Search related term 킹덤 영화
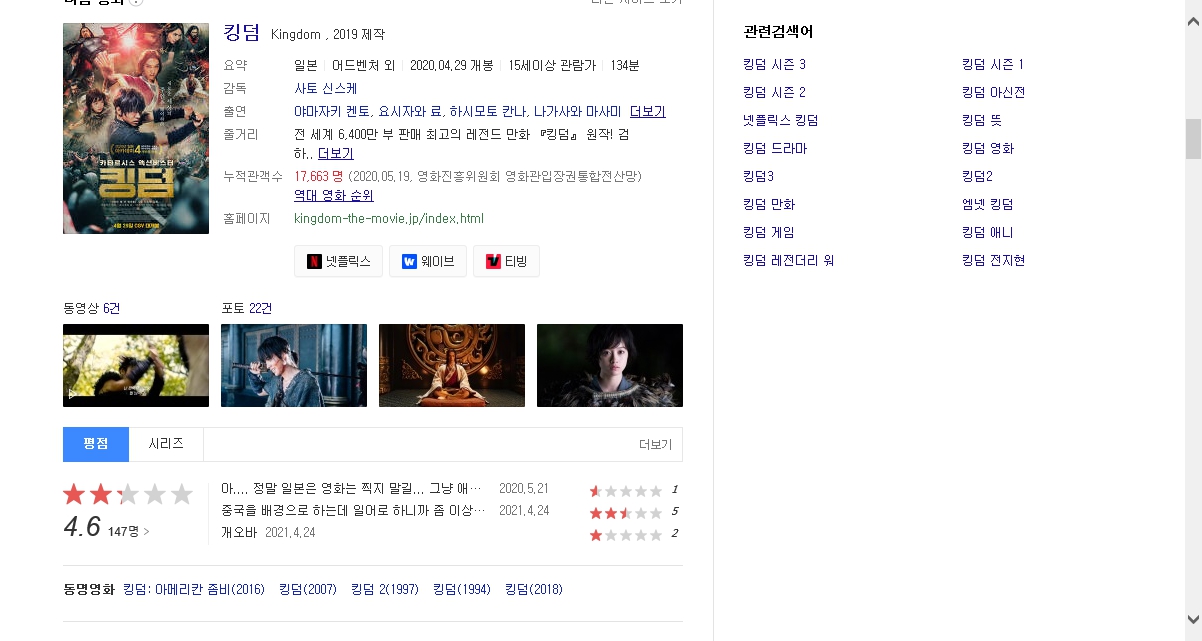 point(987,149)
